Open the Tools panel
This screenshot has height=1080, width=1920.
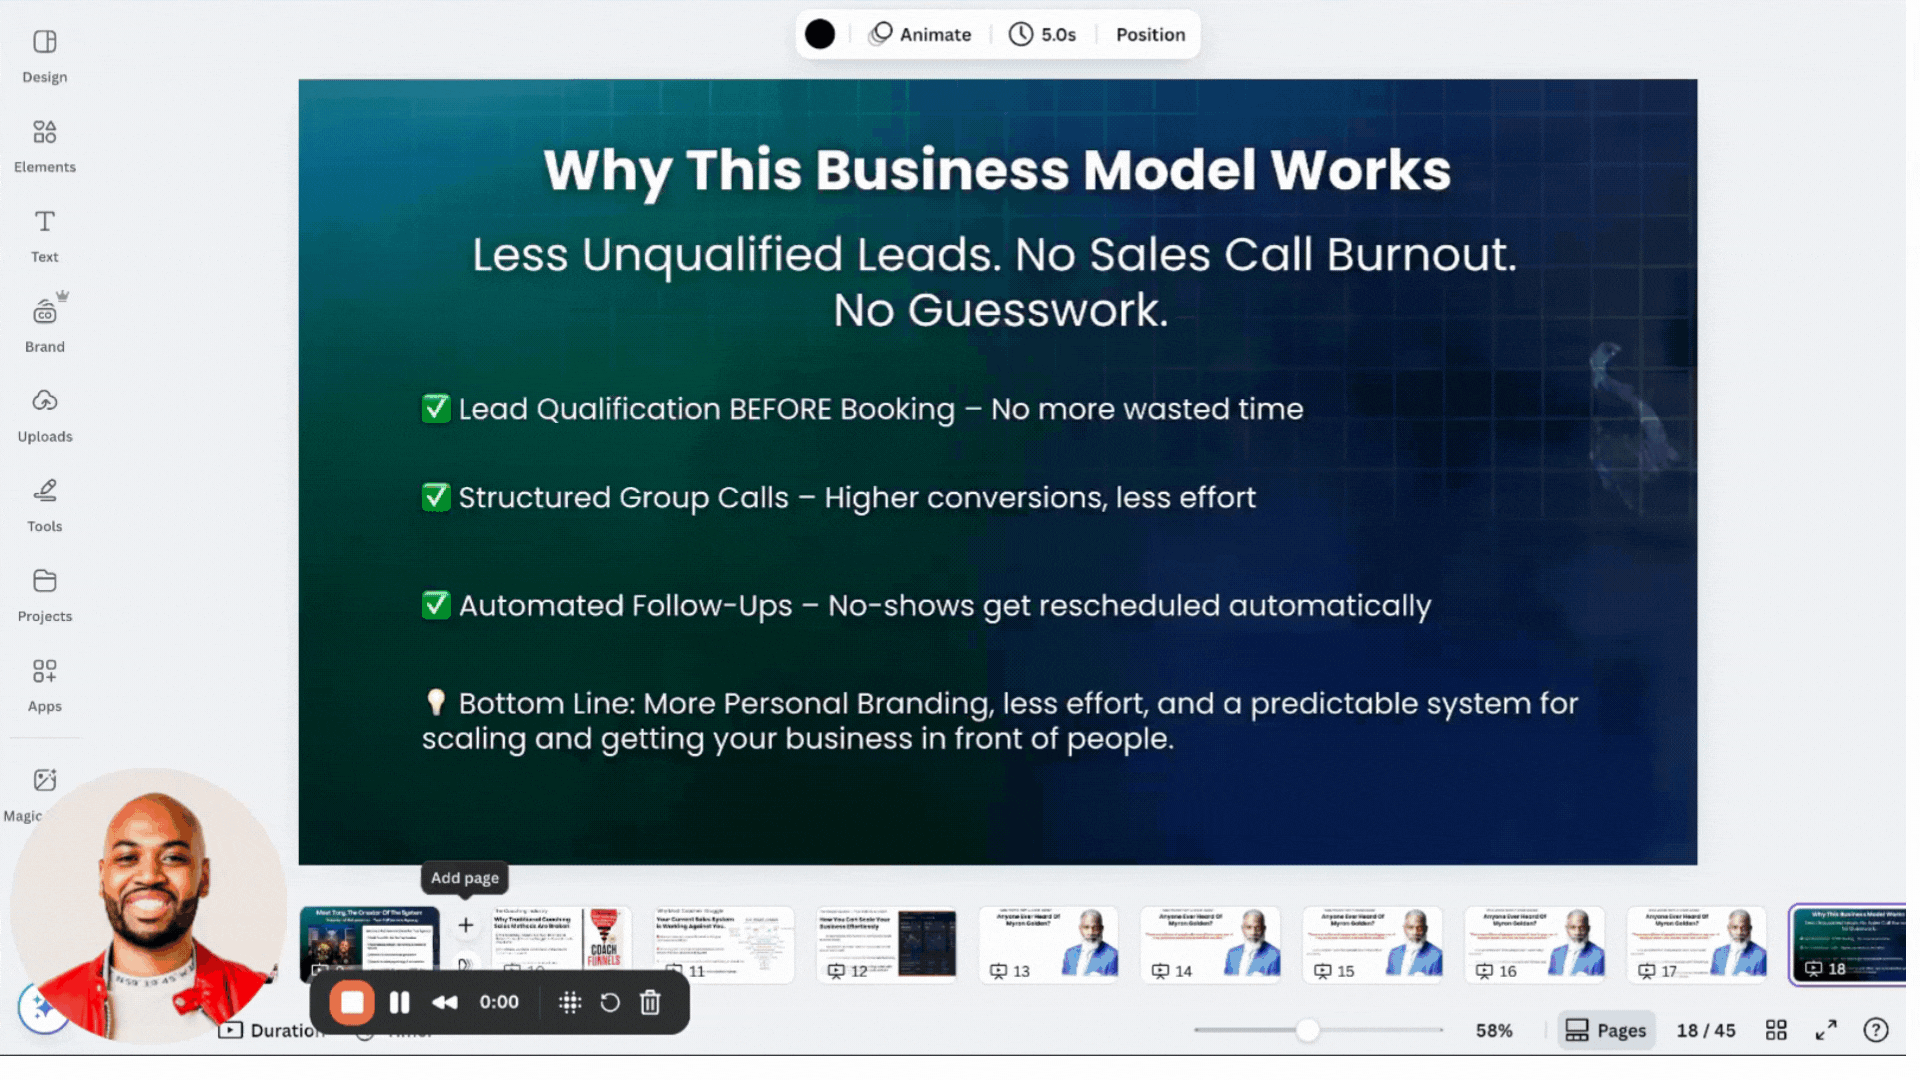pyautogui.click(x=45, y=506)
